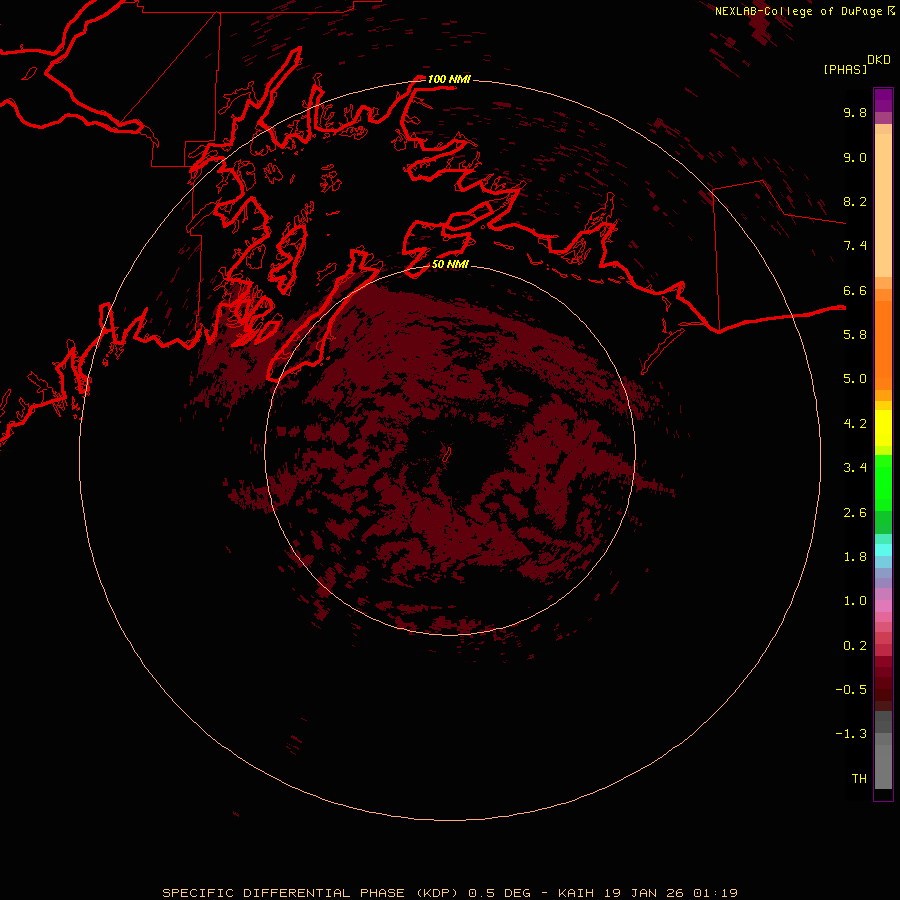The width and height of the screenshot is (900, 900).
Task: Click the -1.3 value on the color scale
Action: (x=851, y=734)
